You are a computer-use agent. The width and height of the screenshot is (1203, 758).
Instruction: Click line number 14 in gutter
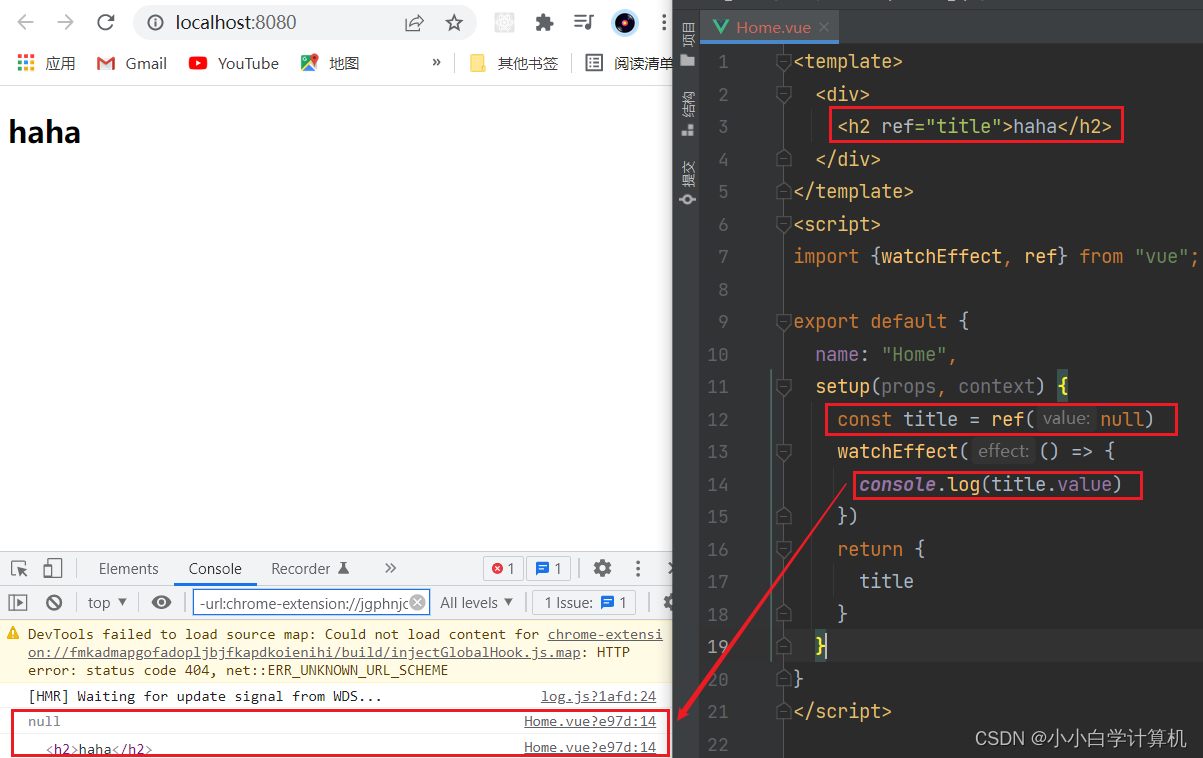point(718,484)
